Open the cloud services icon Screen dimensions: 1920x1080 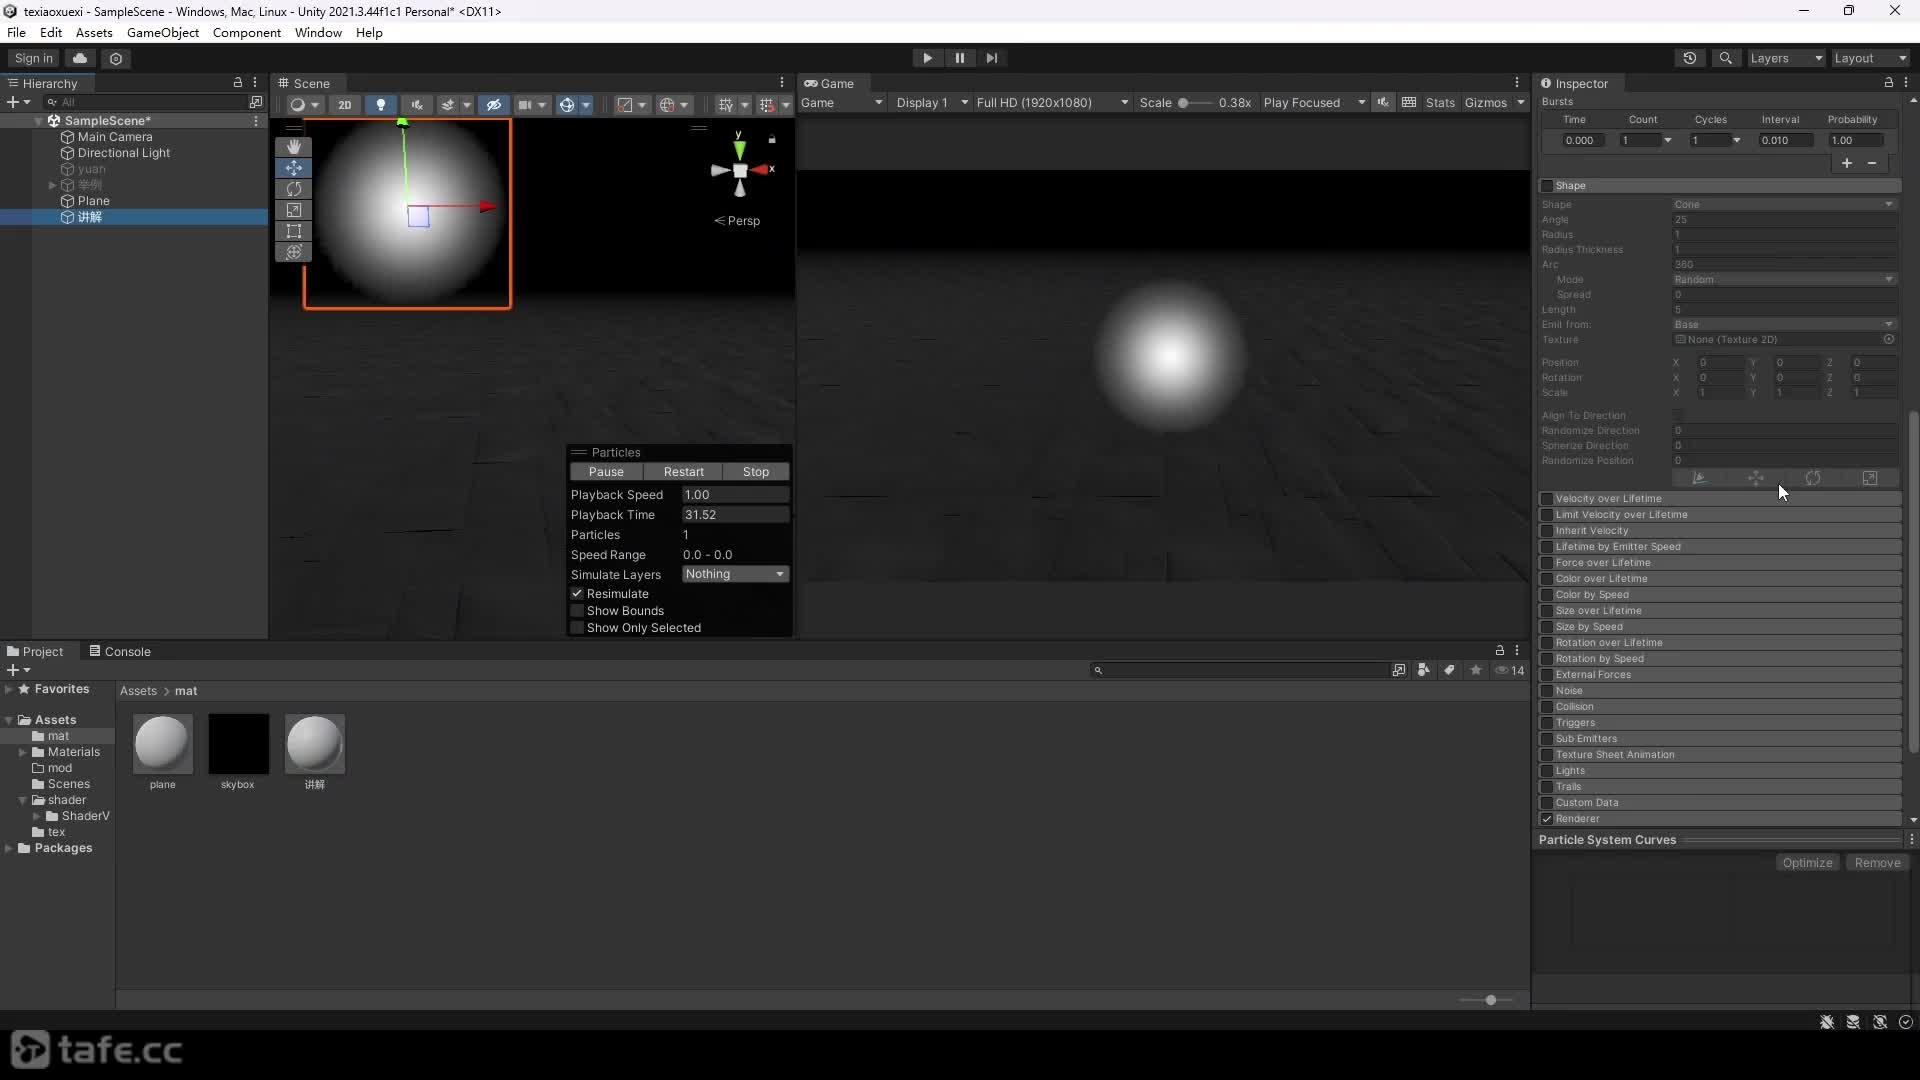[80, 58]
